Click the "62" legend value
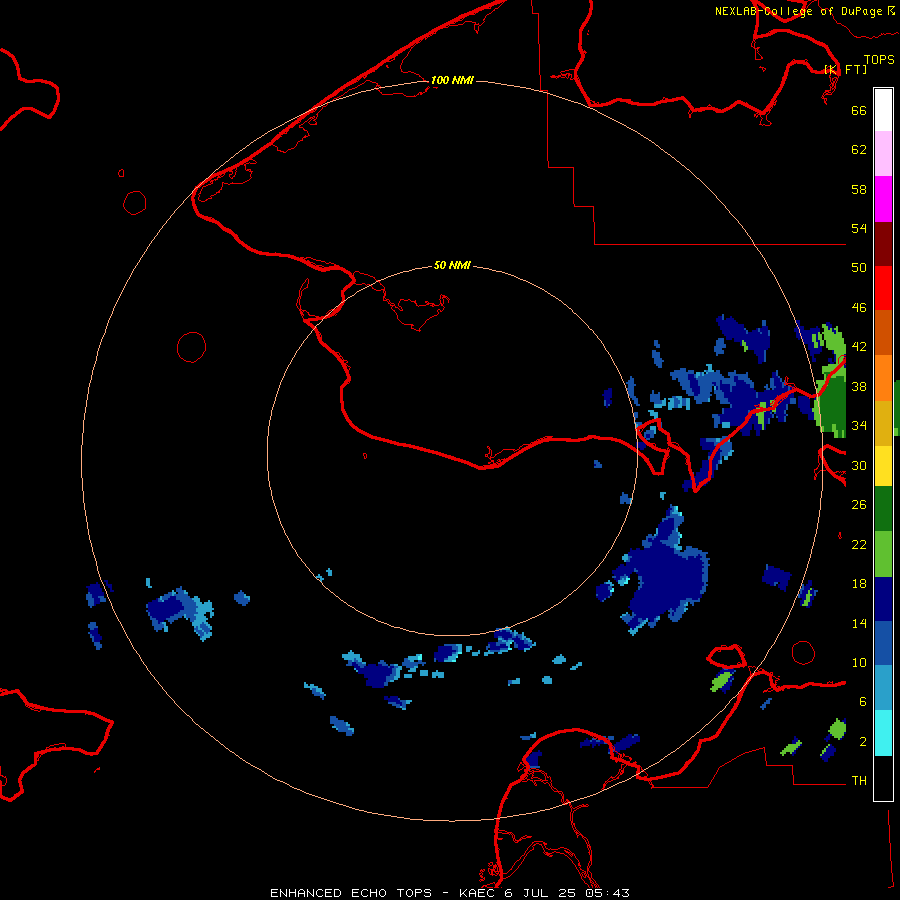 859,150
